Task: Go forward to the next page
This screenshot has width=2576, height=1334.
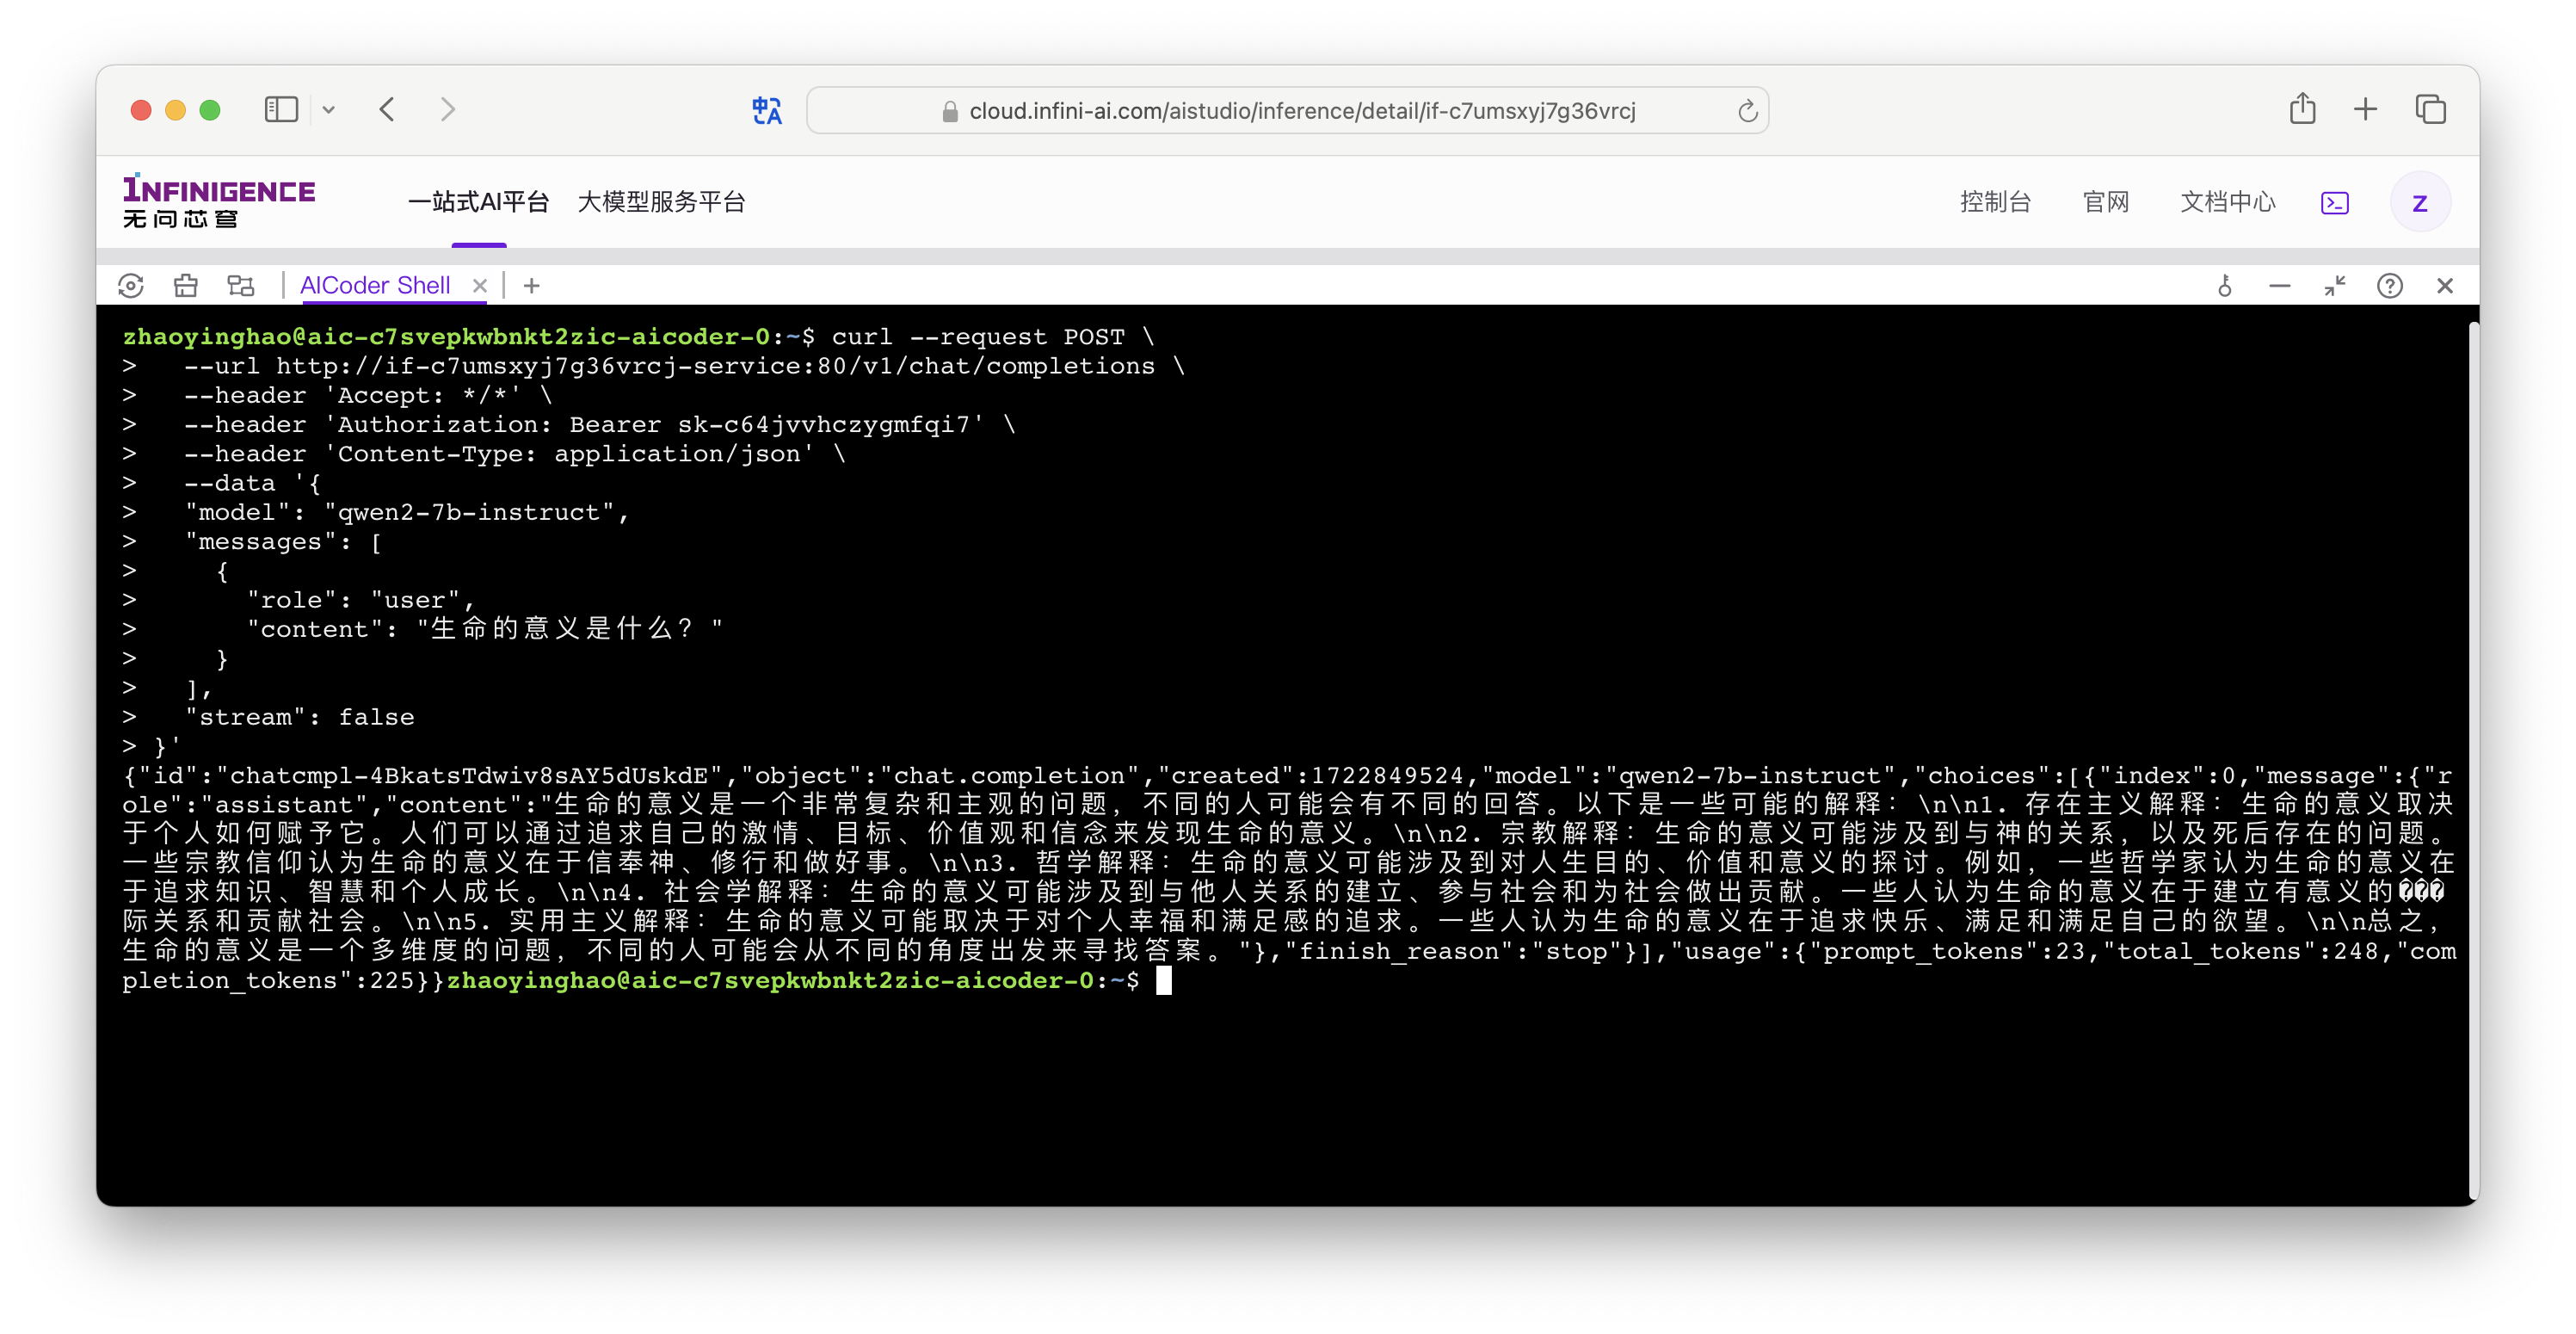Action: [x=447, y=109]
